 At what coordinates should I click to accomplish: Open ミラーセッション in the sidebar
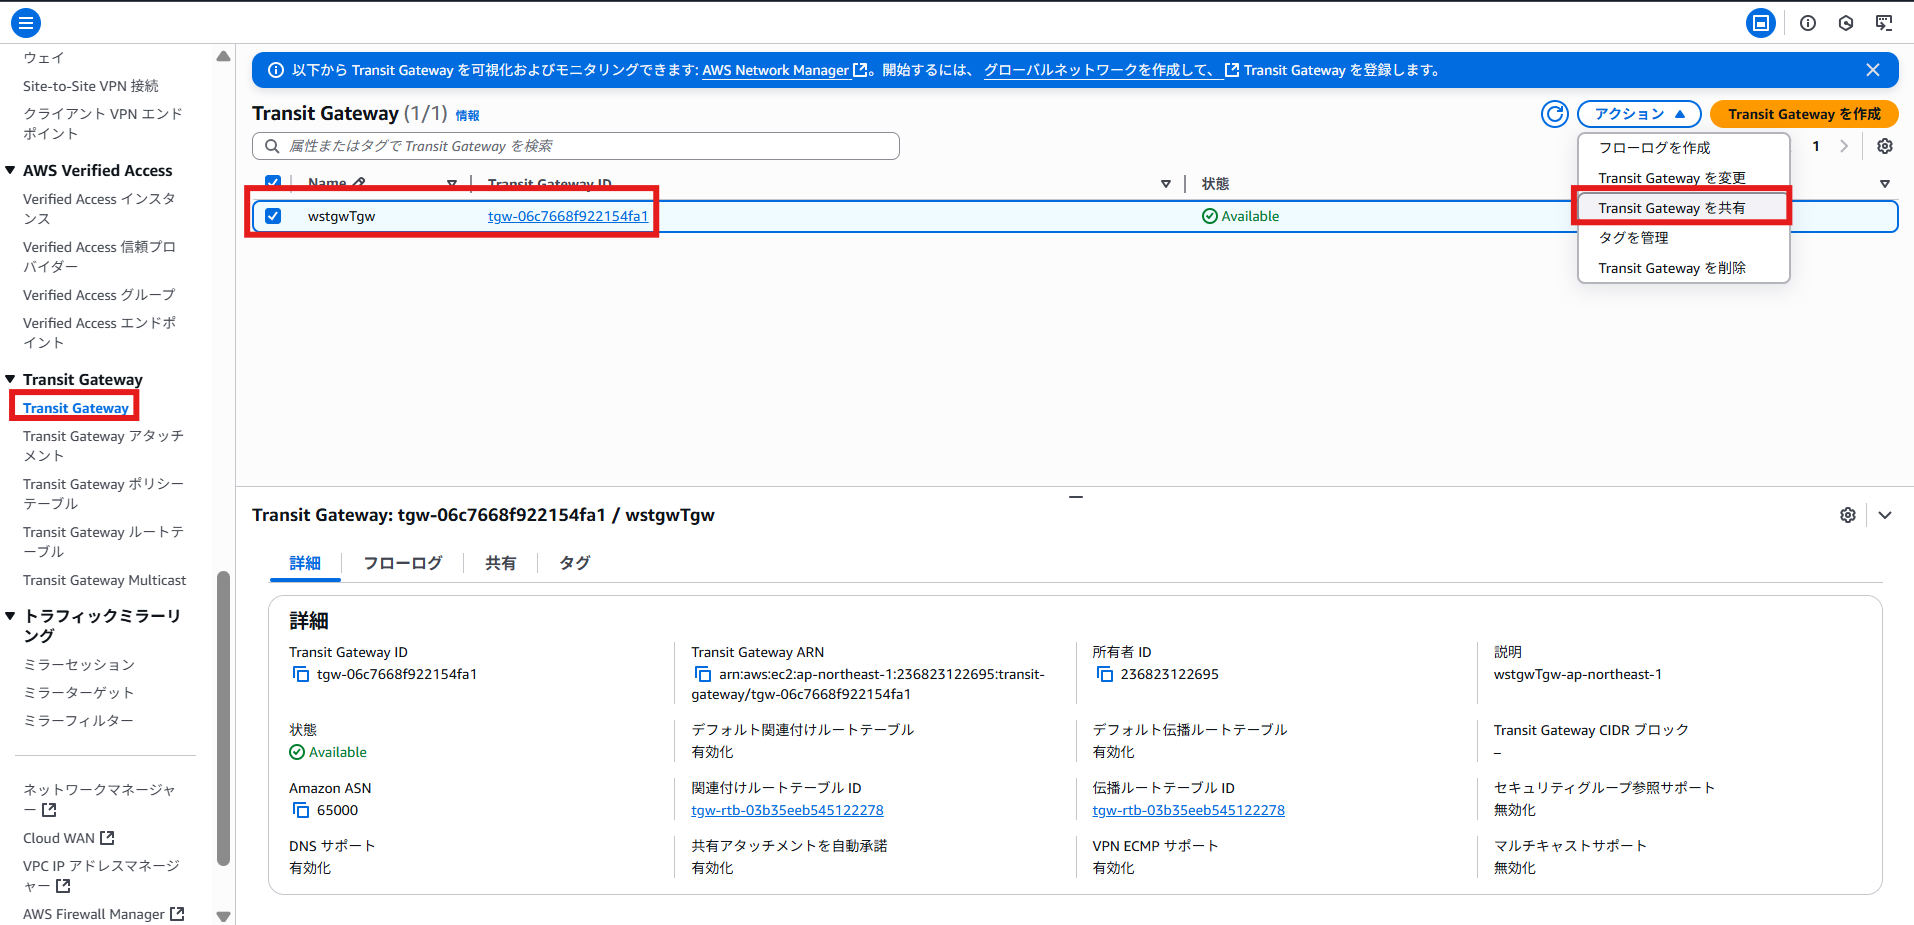[x=79, y=664]
